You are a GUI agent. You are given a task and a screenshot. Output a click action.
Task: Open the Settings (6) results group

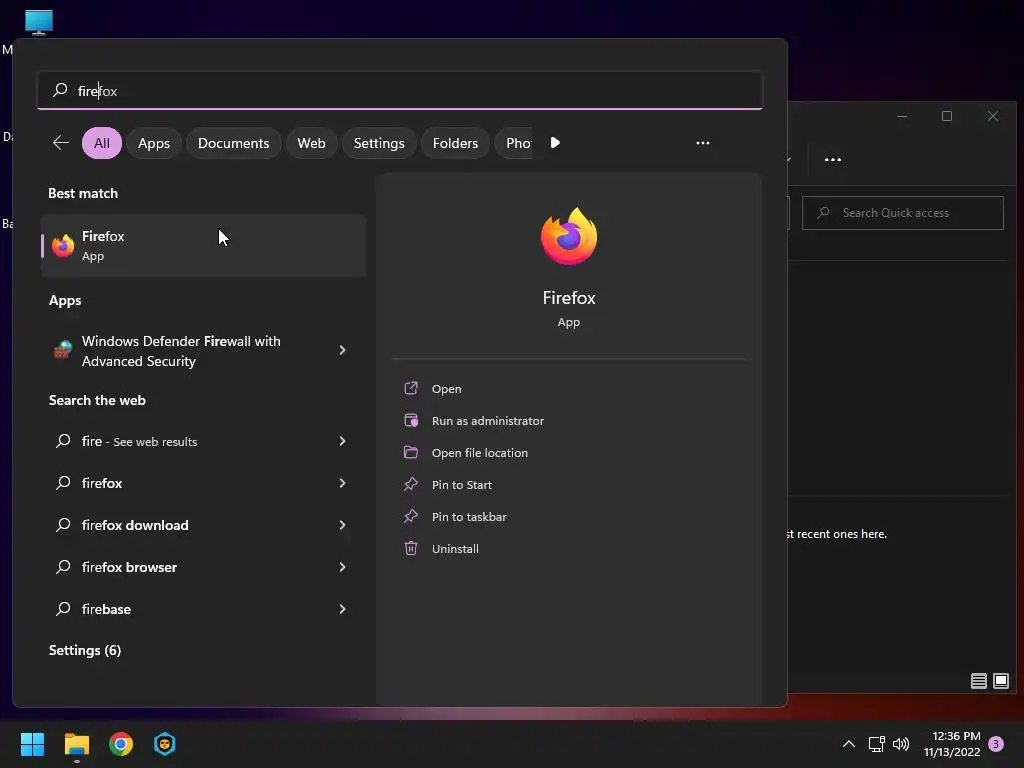click(x=85, y=650)
